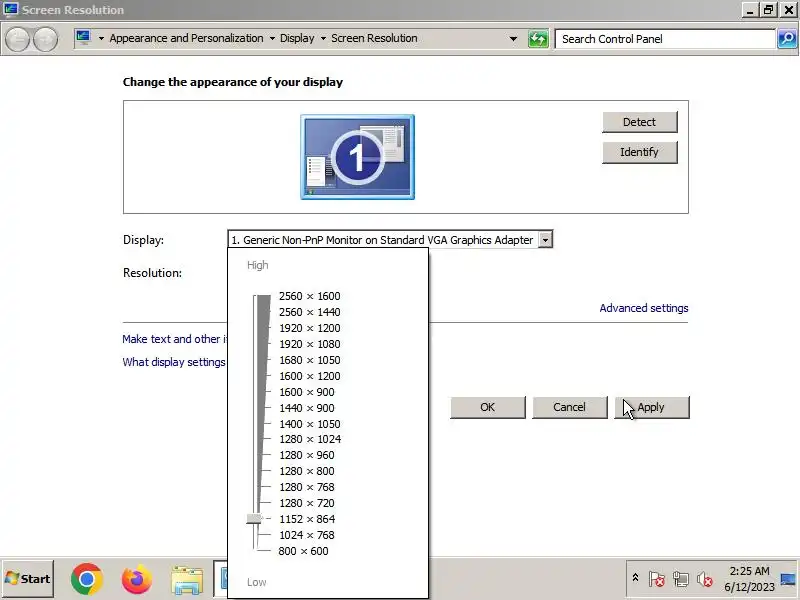The width and height of the screenshot is (800, 600).
Task: Click the Cancel button
Action: click(x=569, y=407)
